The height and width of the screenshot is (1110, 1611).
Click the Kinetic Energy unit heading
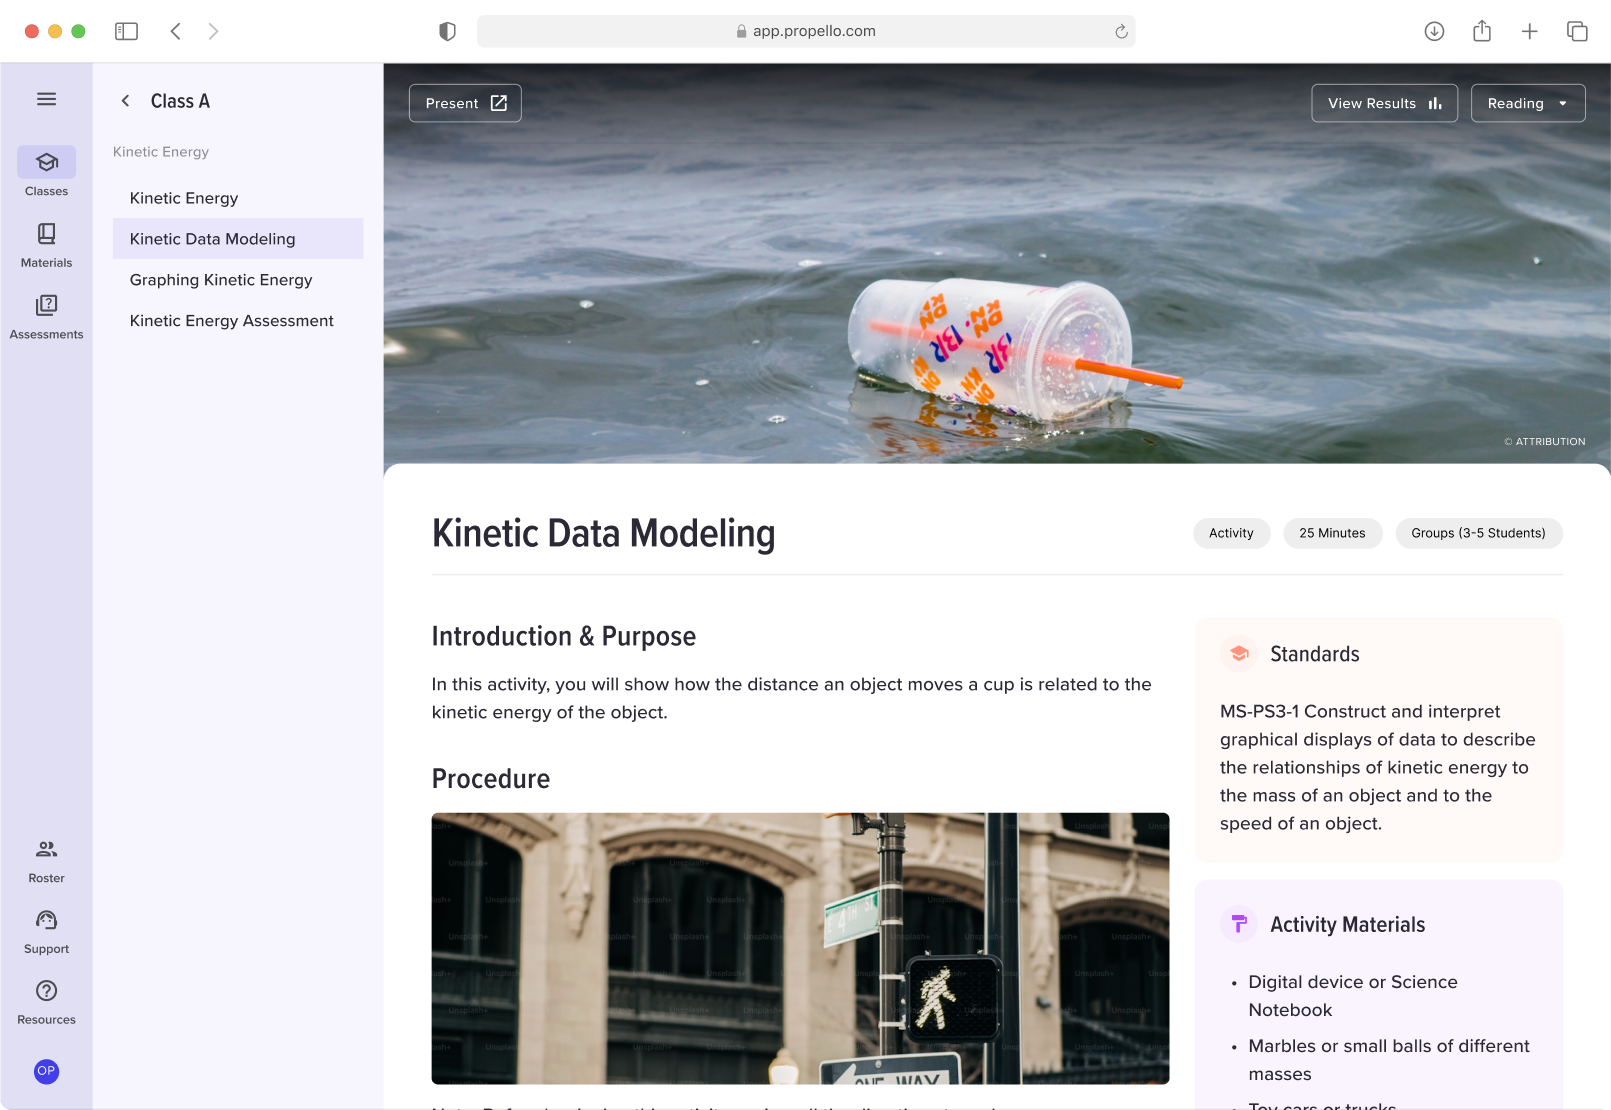click(161, 152)
